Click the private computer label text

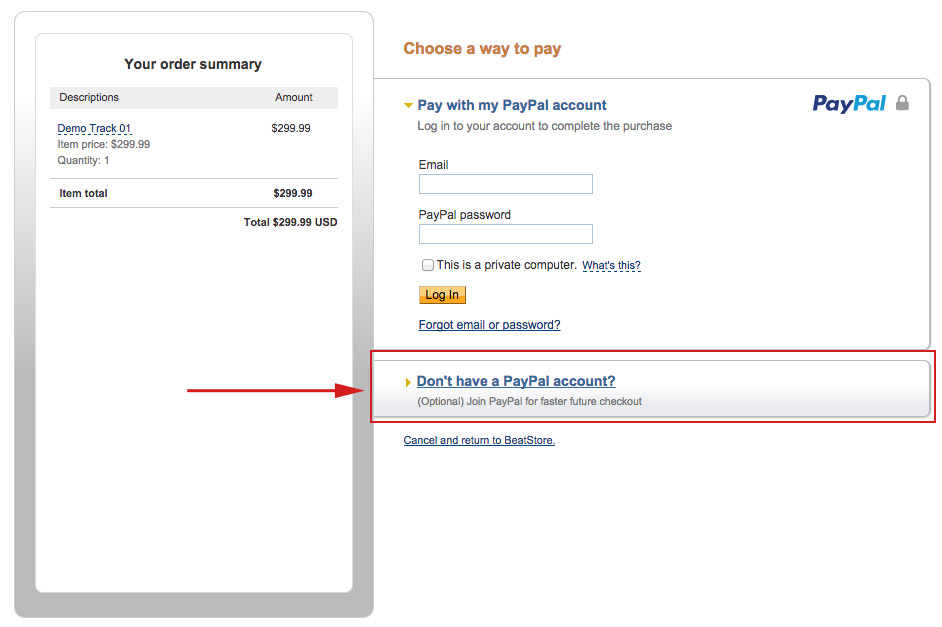click(506, 265)
